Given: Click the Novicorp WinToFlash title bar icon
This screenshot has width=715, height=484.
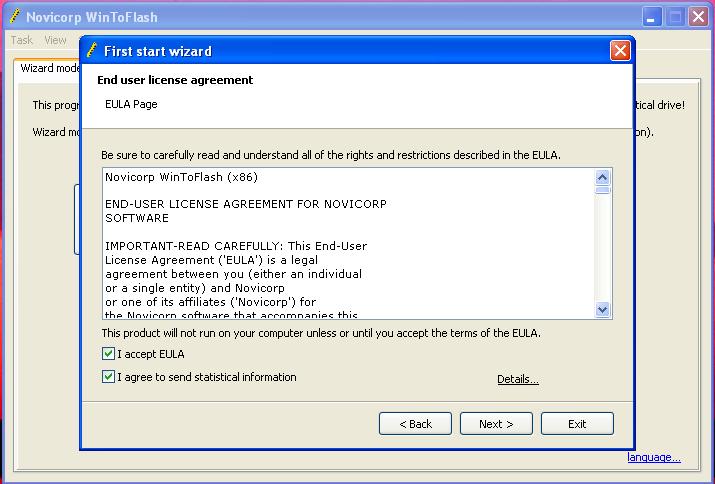Looking at the screenshot, I should pyautogui.click(x=15, y=16).
